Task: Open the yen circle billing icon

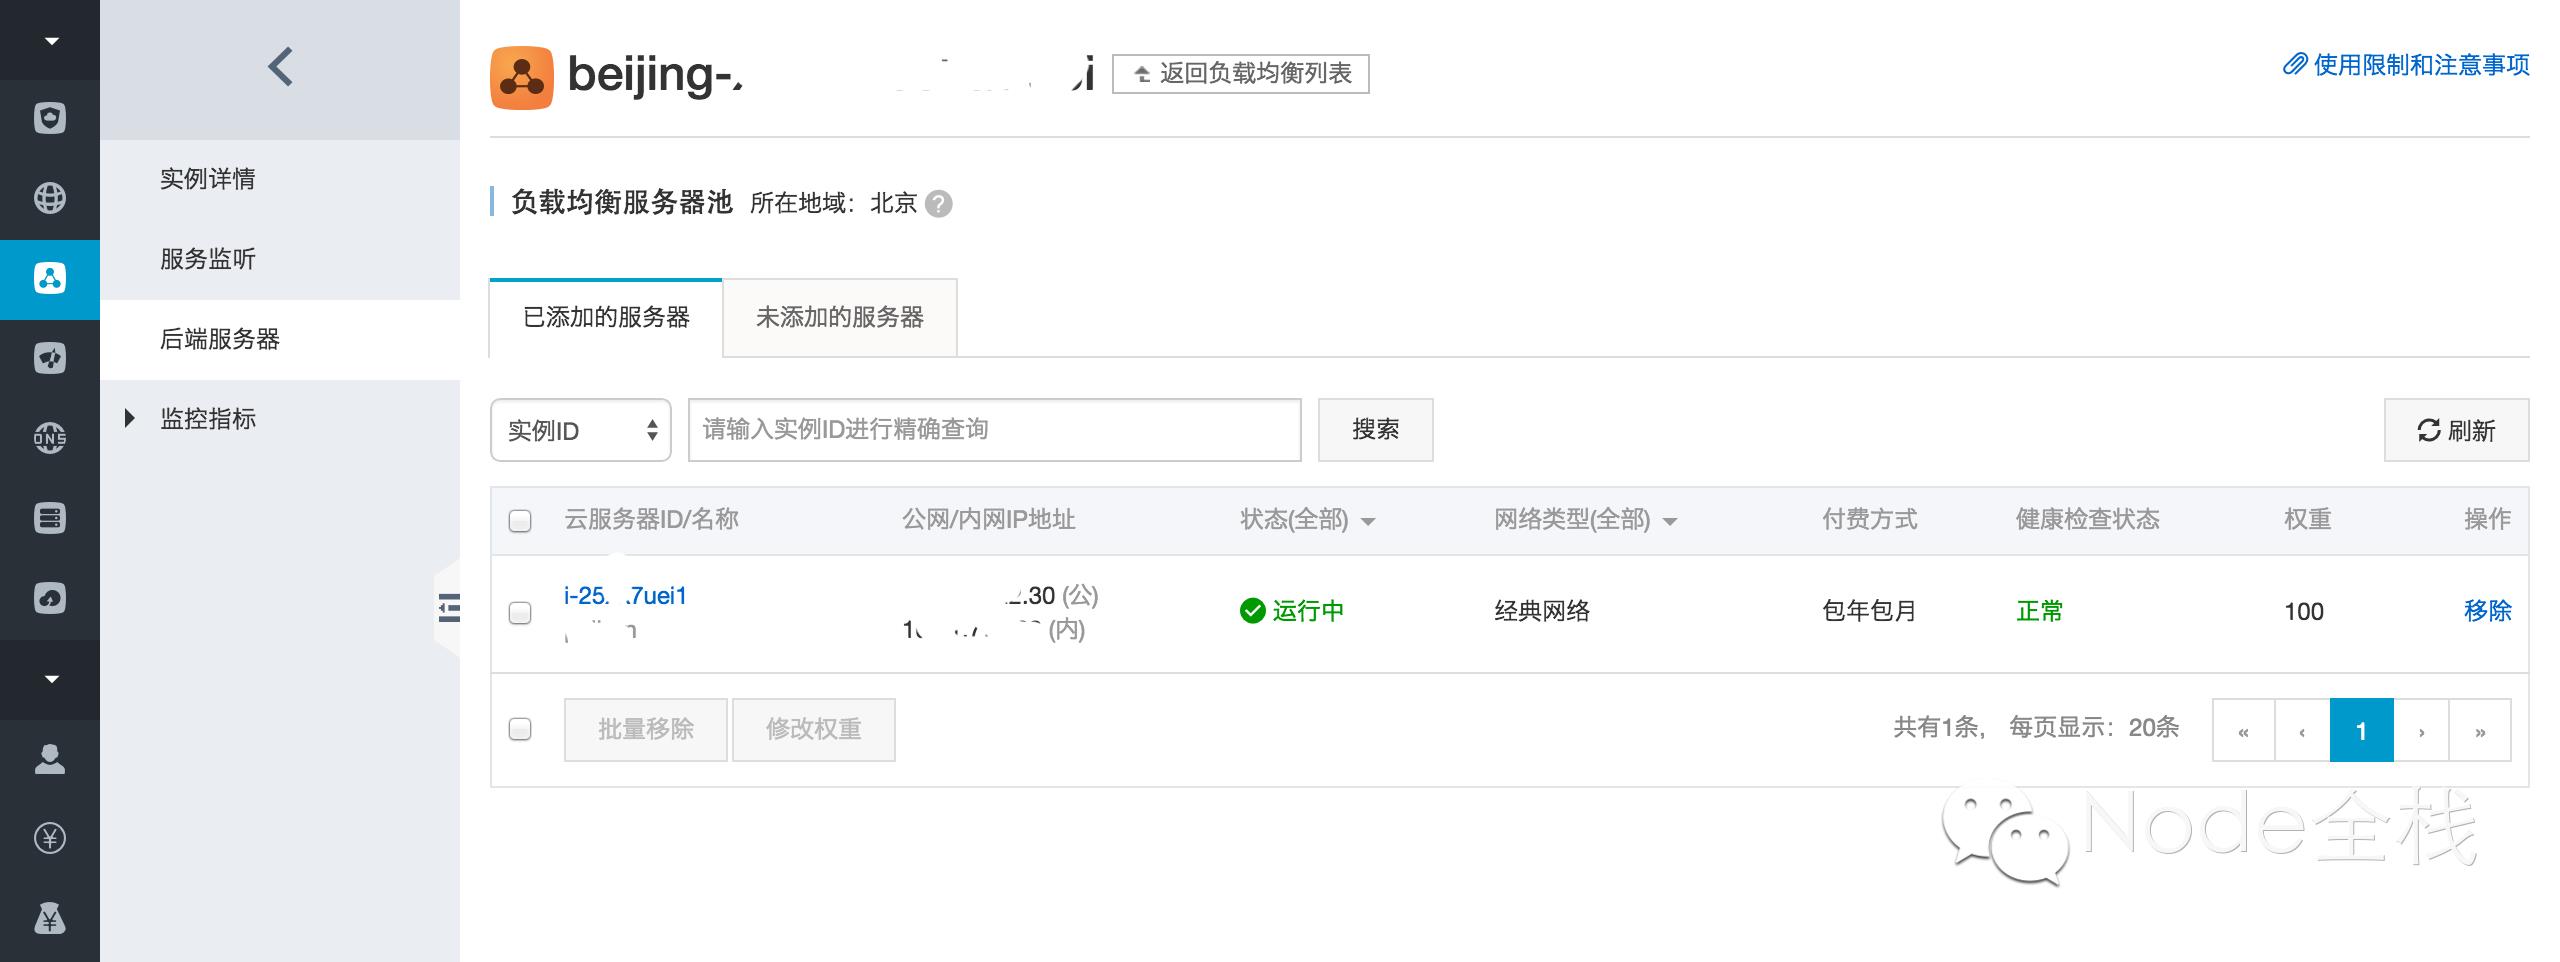Action: coord(50,838)
